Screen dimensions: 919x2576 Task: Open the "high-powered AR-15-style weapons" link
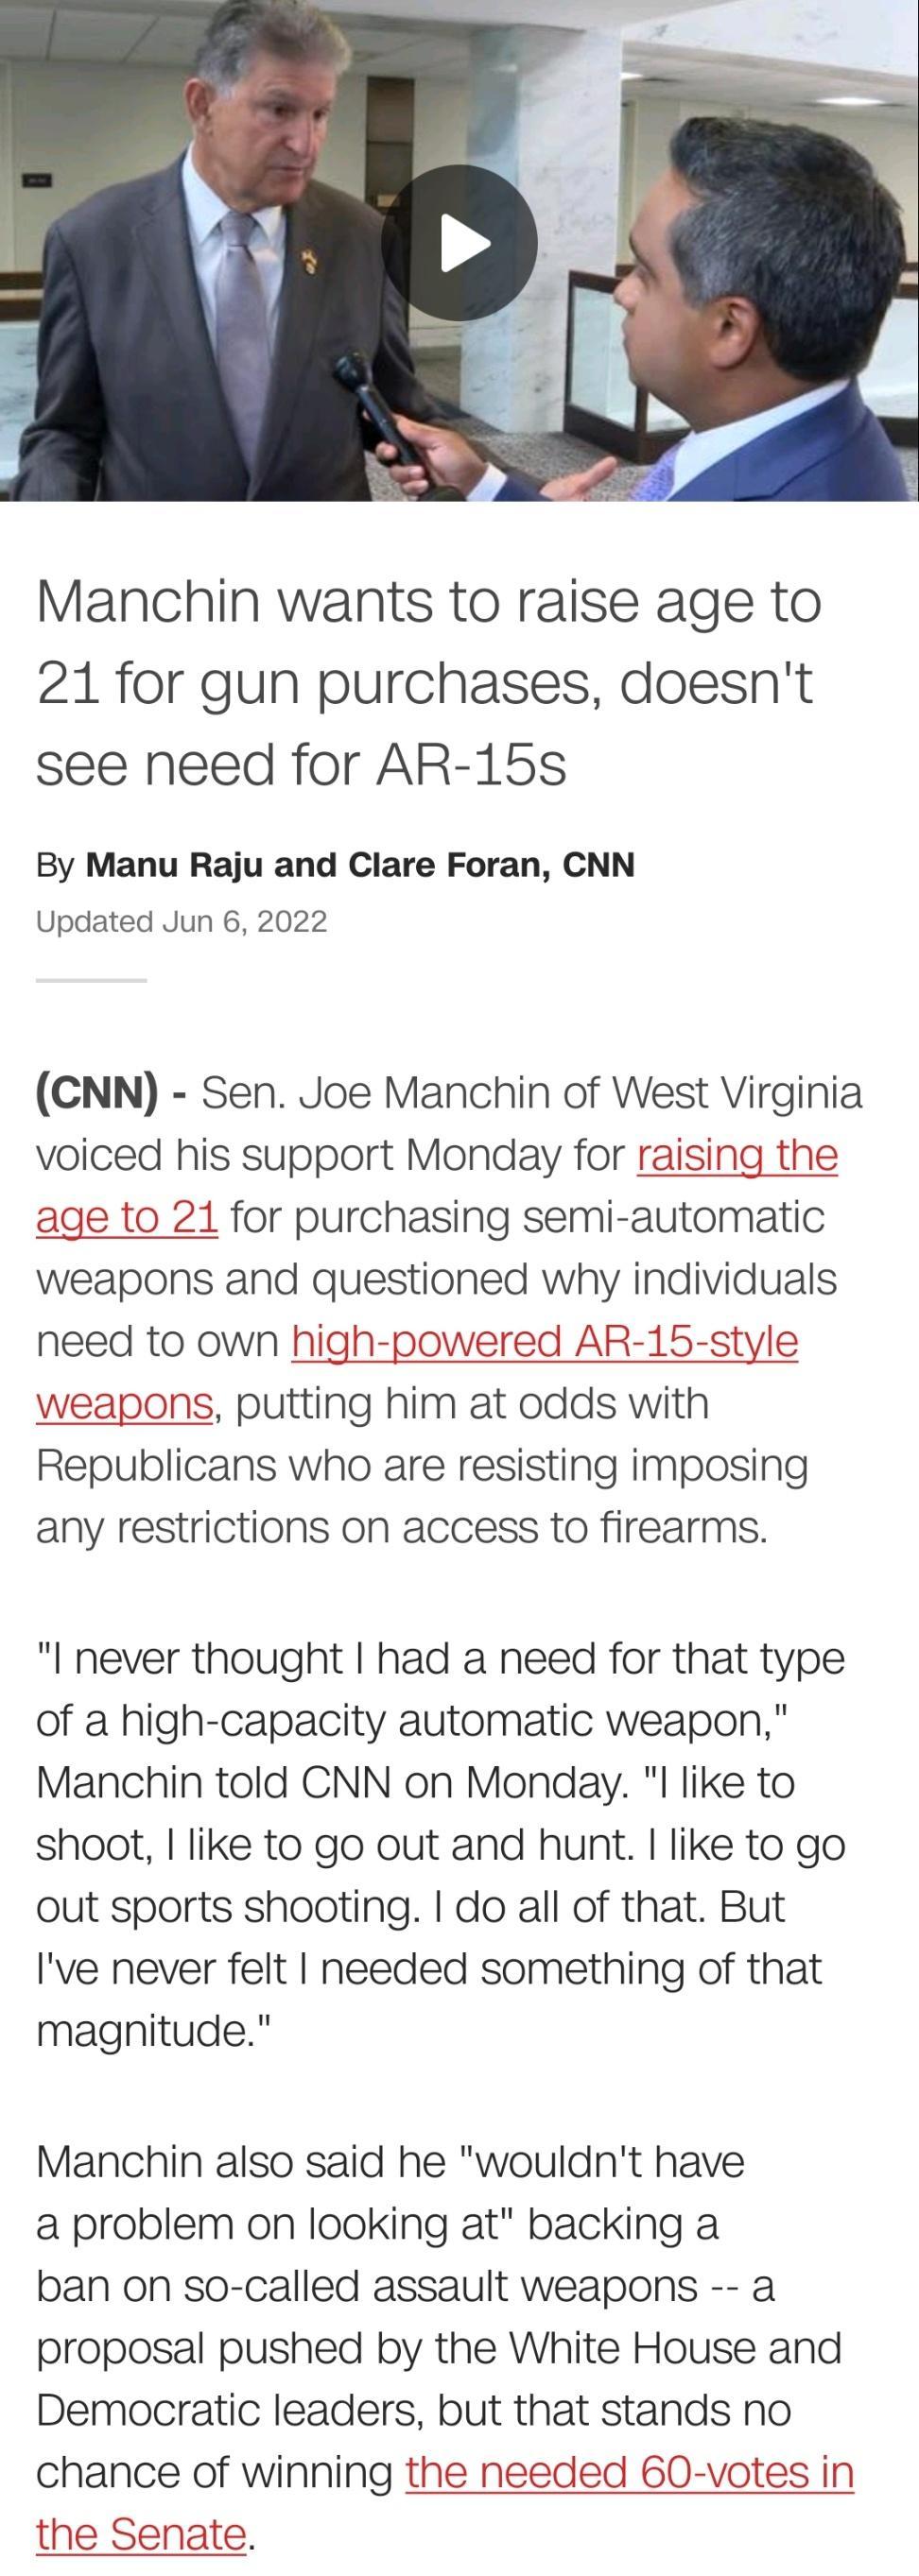pyautogui.click(x=544, y=1342)
